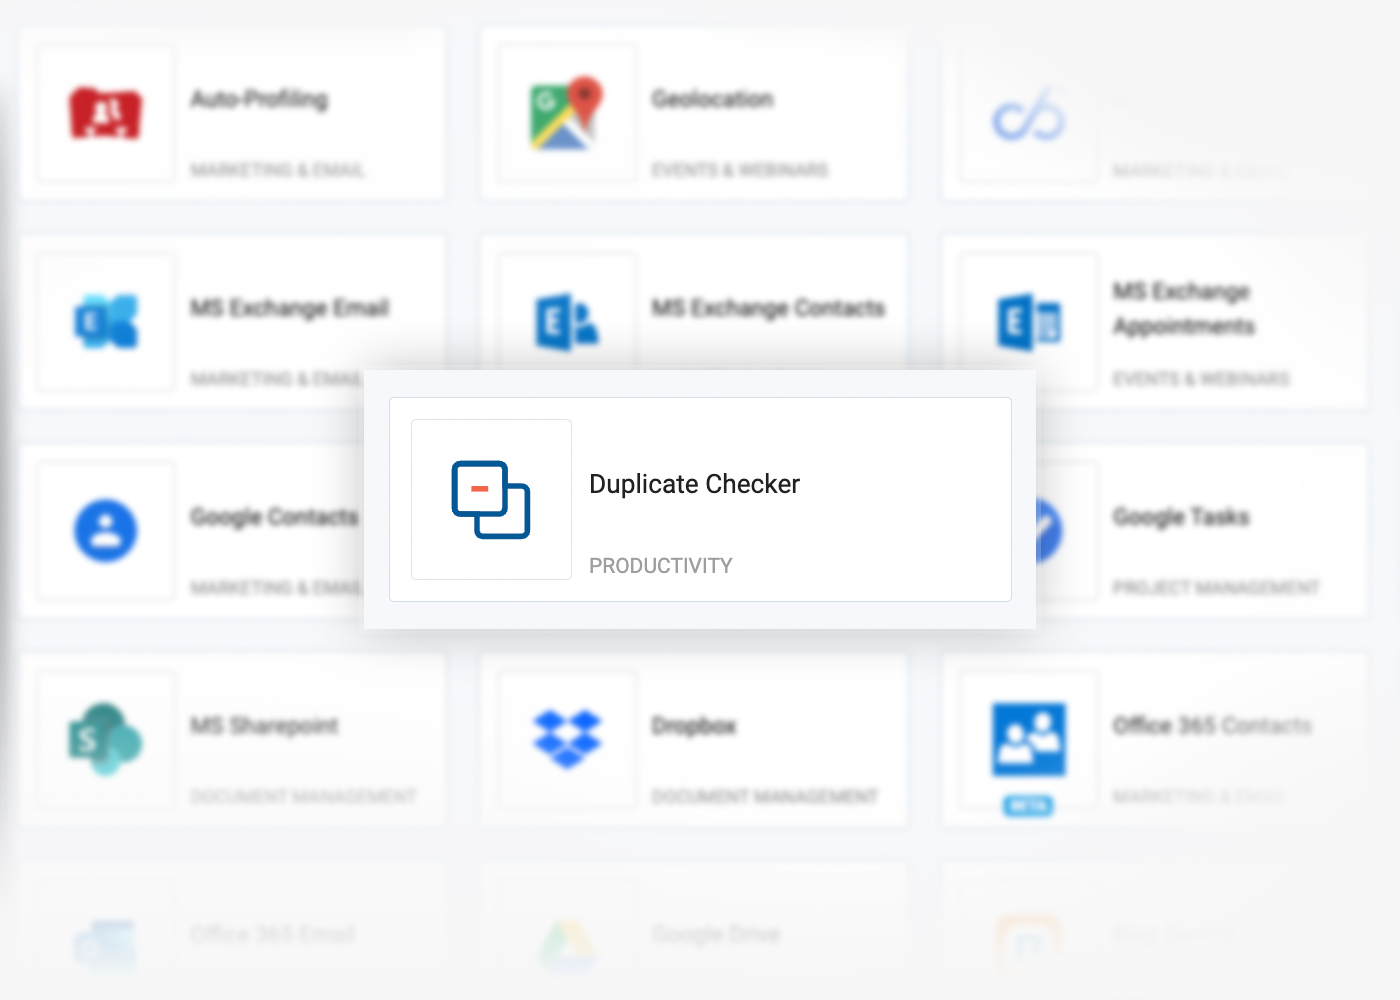This screenshot has width=1400, height=1000.
Task: Open the Geolocation card
Action: click(692, 113)
